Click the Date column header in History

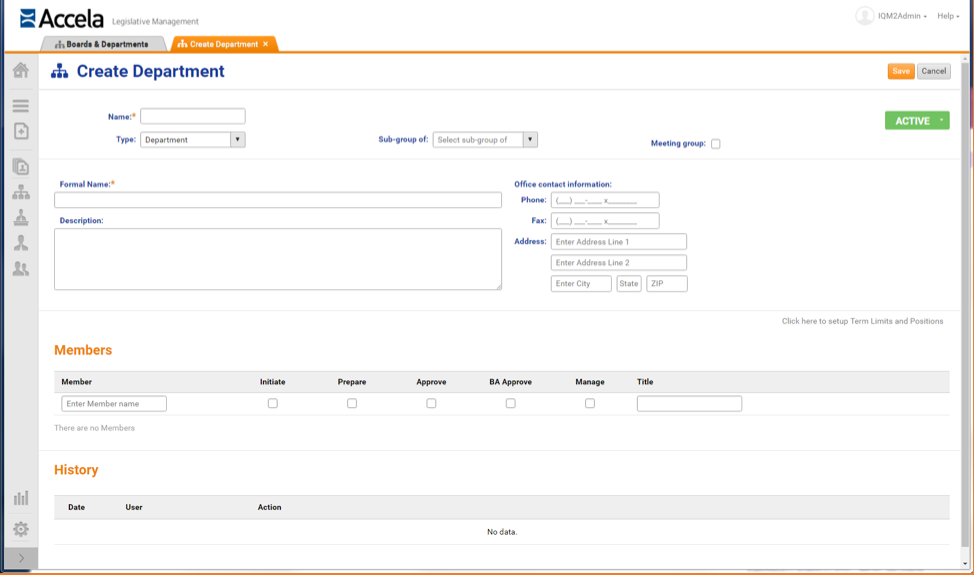76,507
